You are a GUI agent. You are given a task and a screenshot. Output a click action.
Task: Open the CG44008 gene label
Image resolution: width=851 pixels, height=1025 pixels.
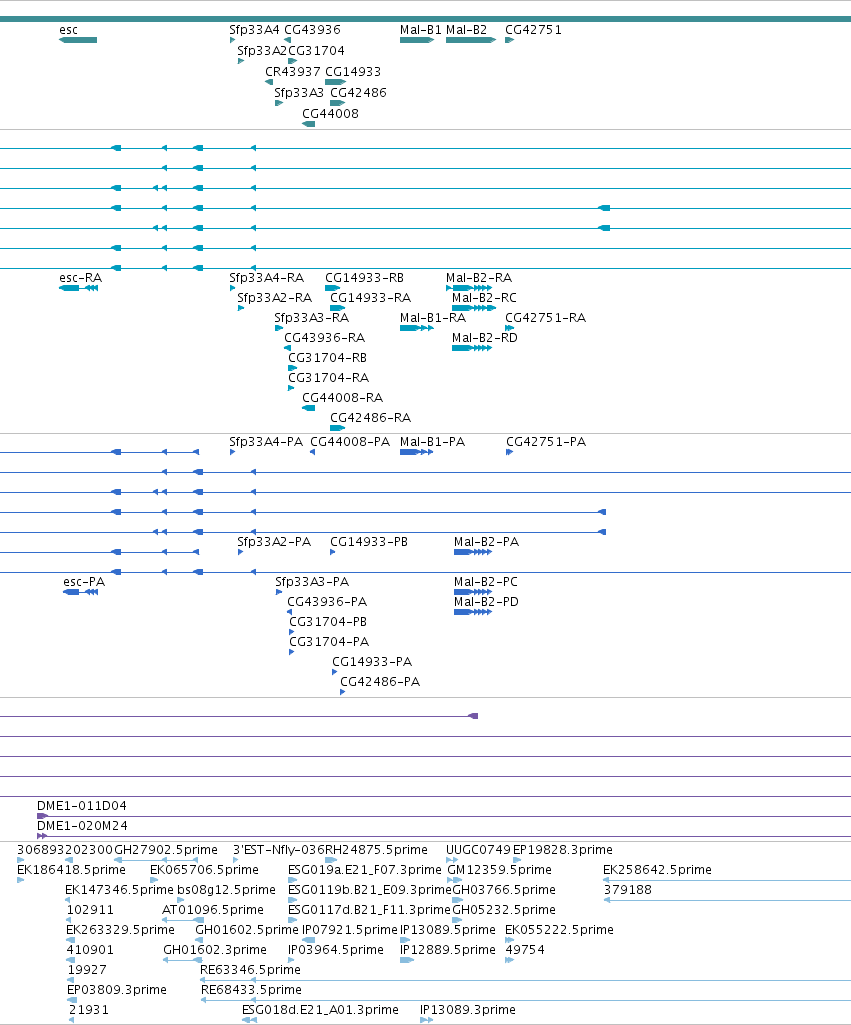pyautogui.click(x=330, y=114)
